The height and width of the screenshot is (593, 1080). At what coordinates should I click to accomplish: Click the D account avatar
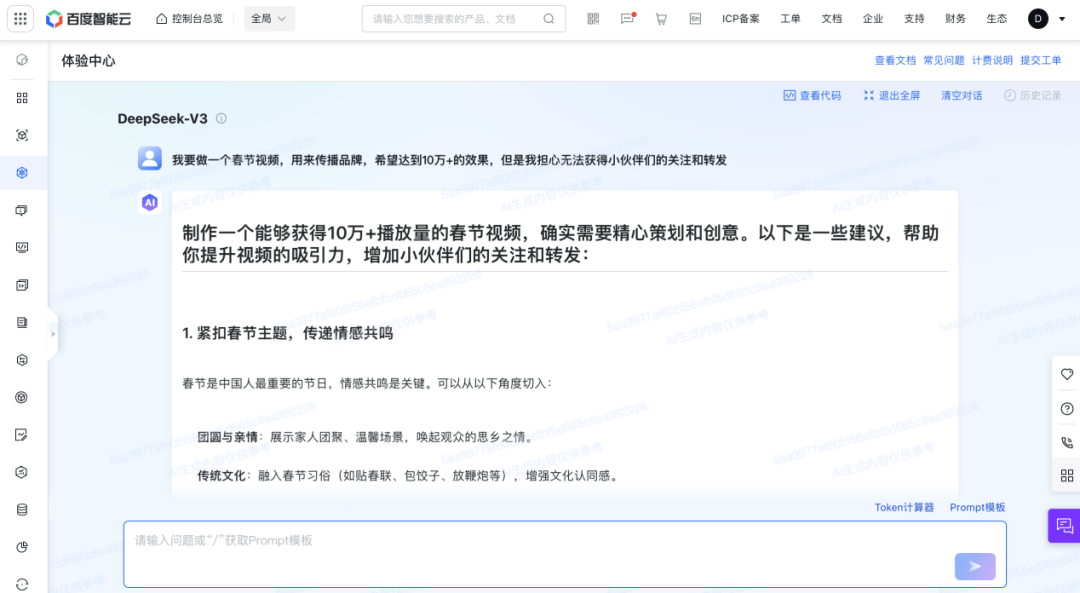[1038, 19]
